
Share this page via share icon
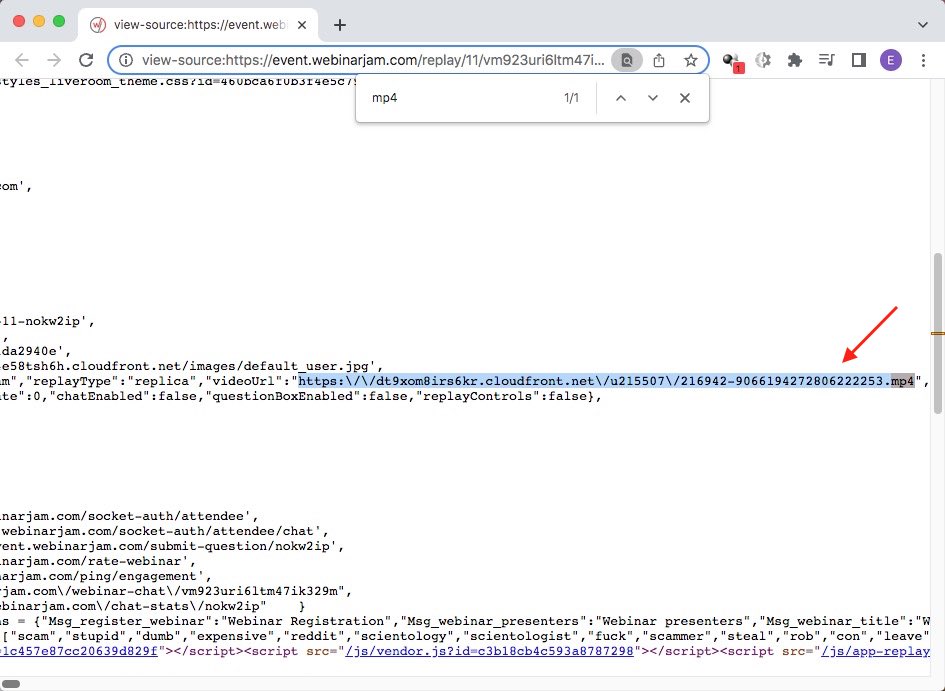pos(659,60)
